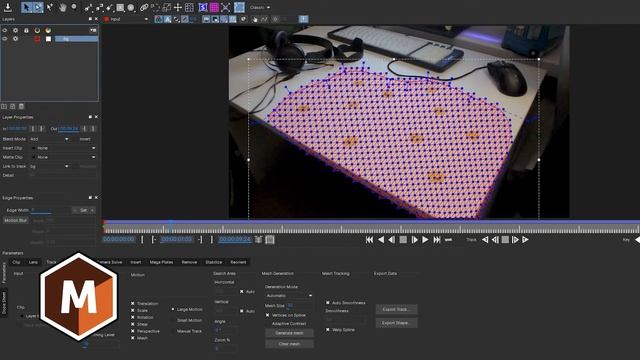Click the Show Planar Surface 'S' icon
Image resolution: width=640 pixels, height=360 pixels.
203,7
